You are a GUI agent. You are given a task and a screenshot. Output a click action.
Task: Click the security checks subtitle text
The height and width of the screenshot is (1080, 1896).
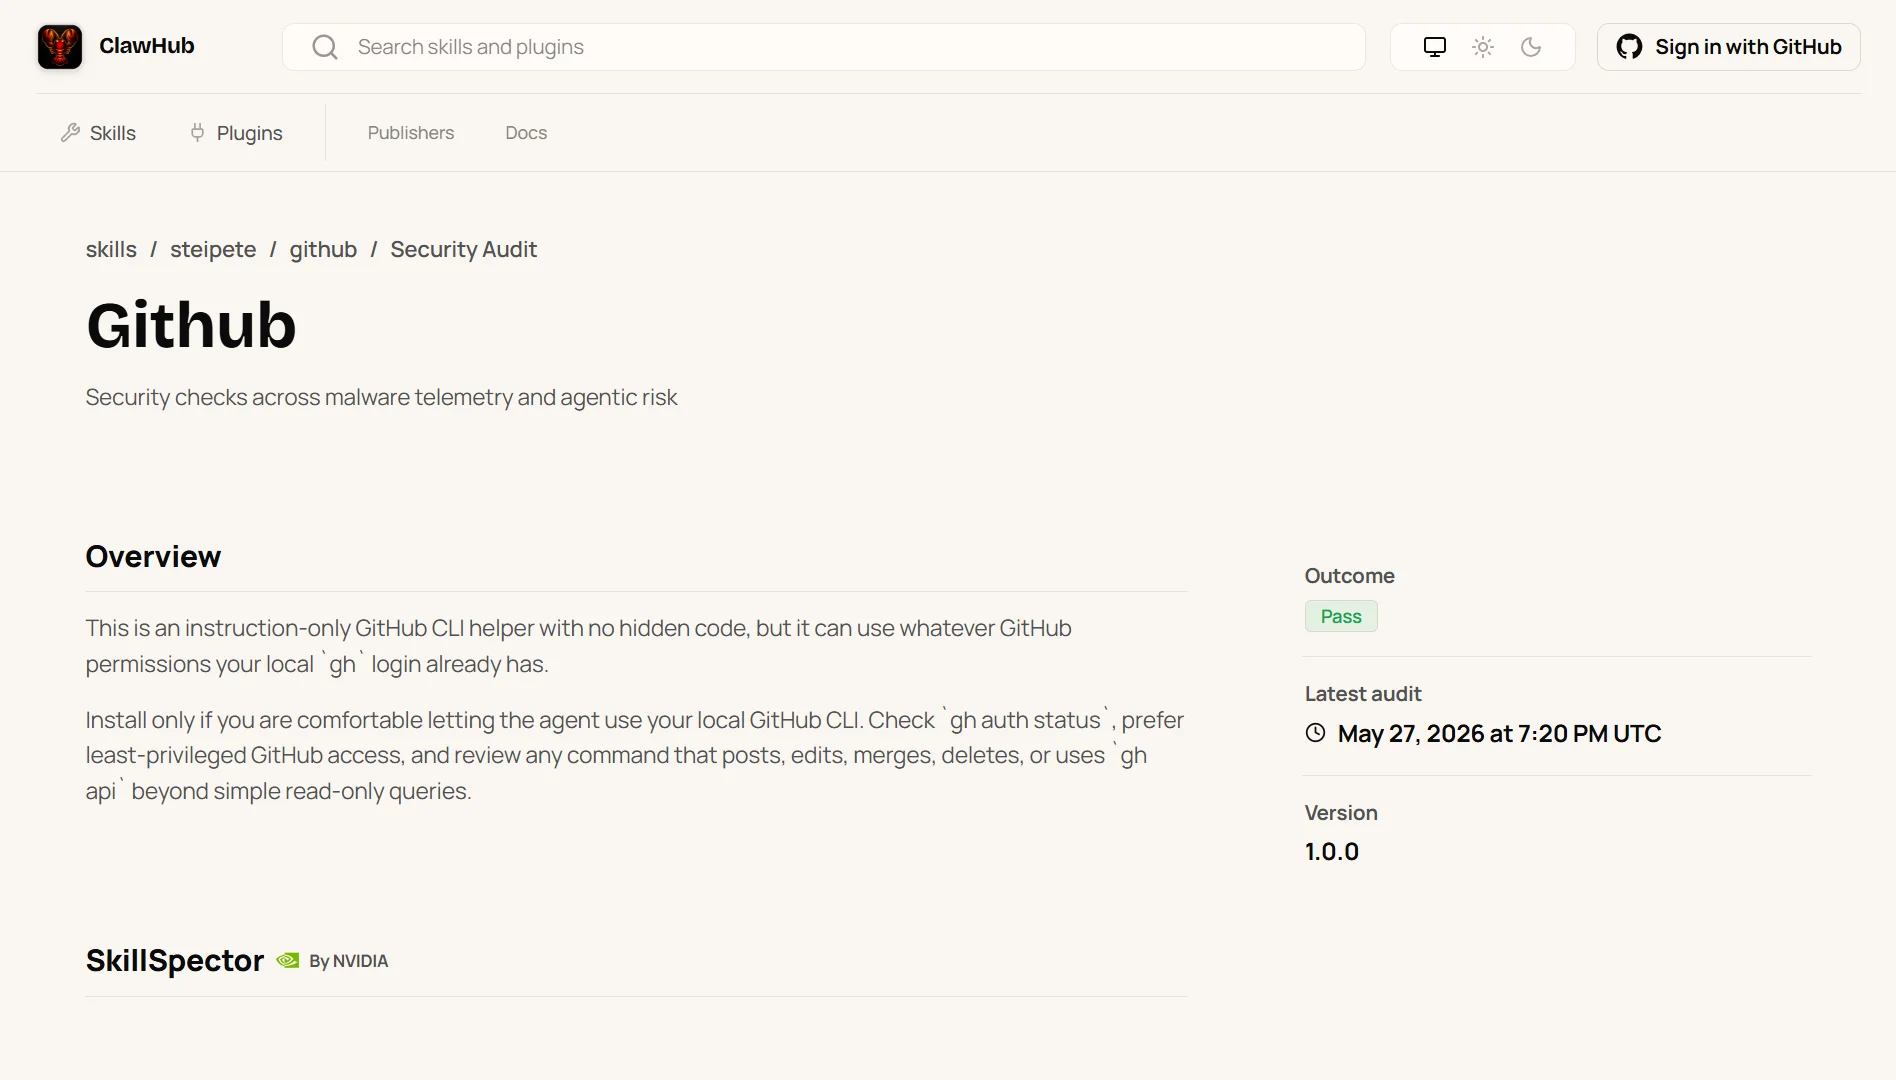pyautogui.click(x=381, y=398)
